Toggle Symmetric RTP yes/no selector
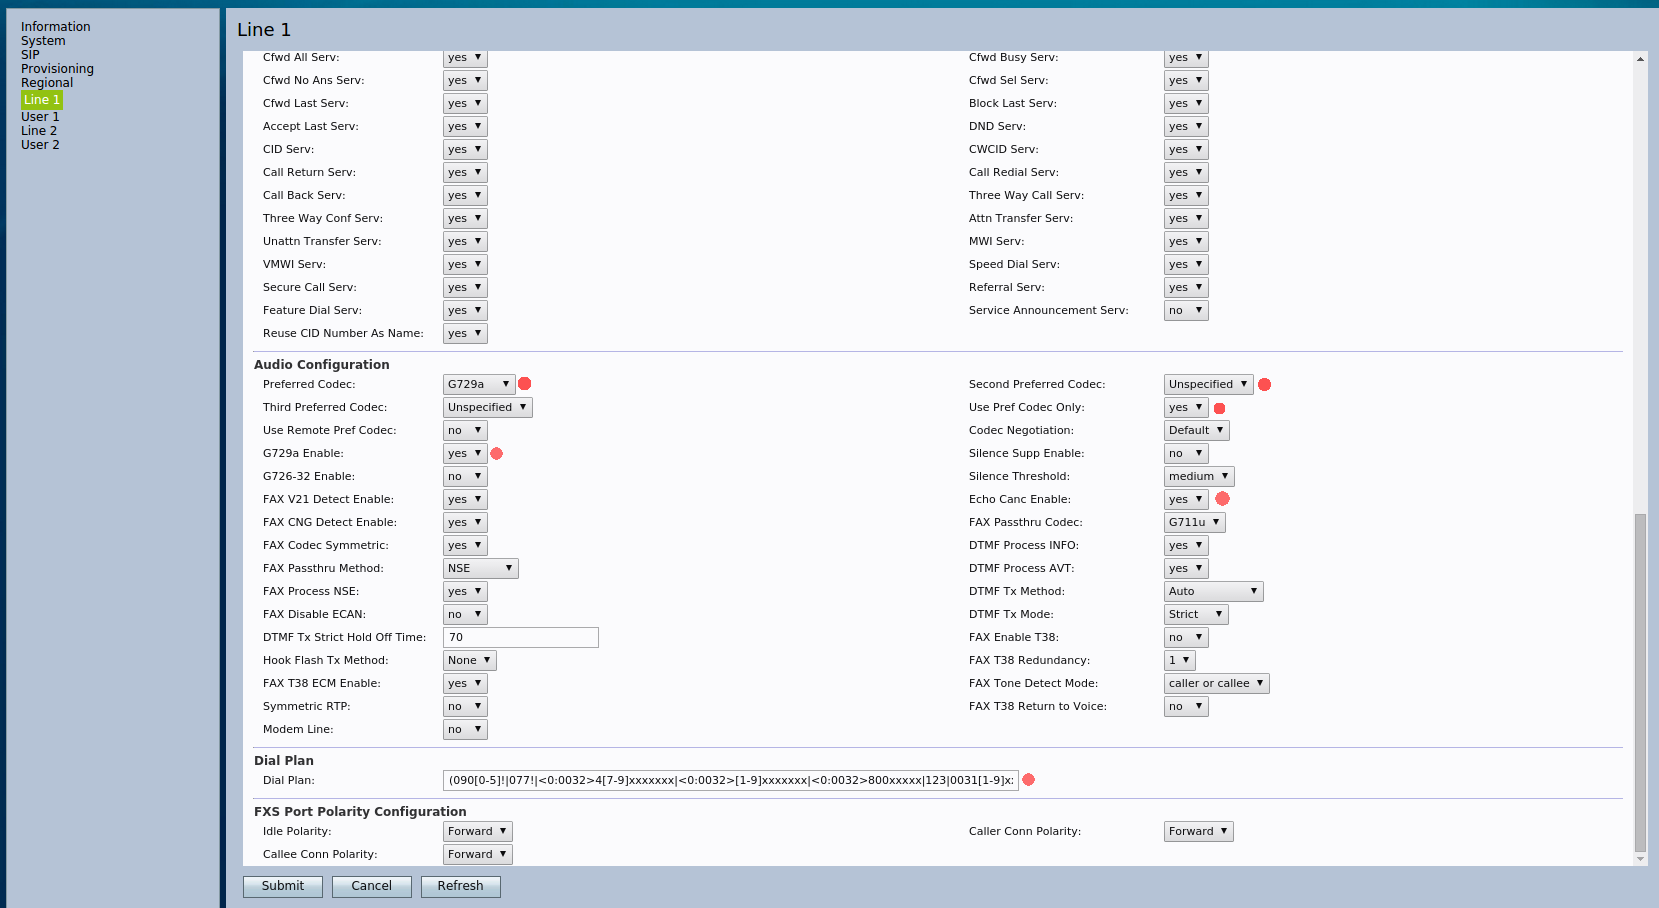This screenshot has height=908, width=1659. (465, 707)
